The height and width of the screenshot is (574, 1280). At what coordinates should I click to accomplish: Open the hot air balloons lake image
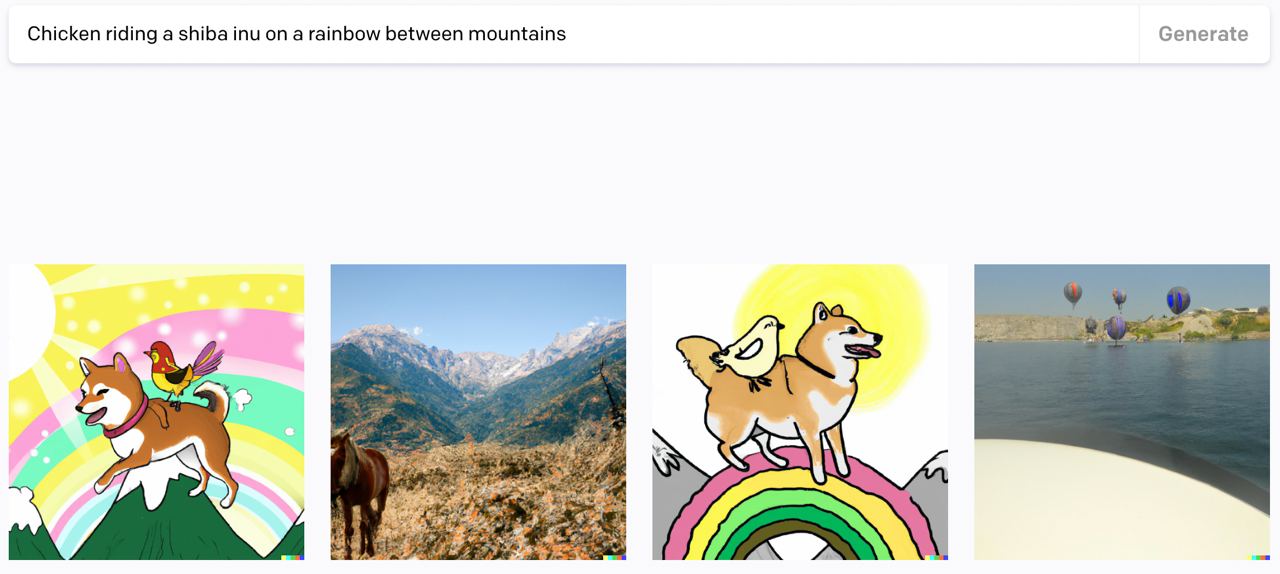[x=1122, y=412]
